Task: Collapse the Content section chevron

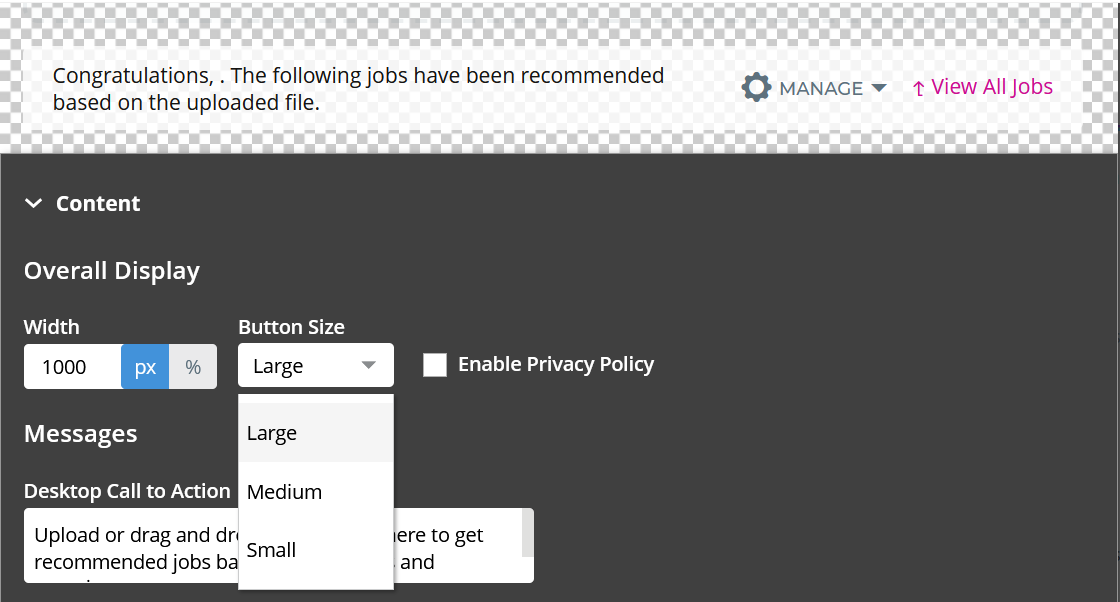Action: click(34, 204)
